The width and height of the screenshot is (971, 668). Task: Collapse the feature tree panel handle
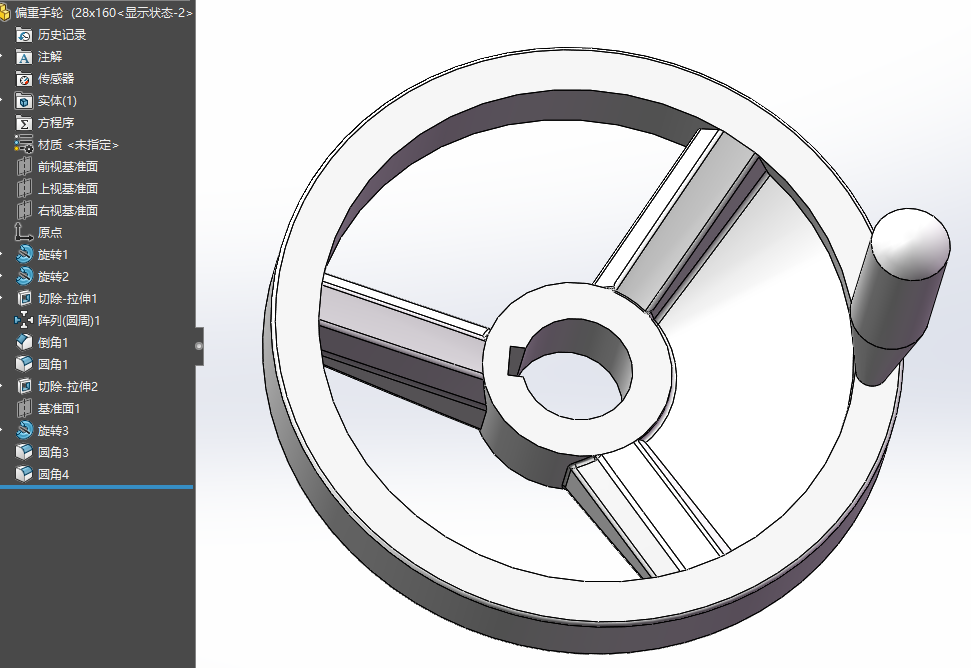coord(199,346)
